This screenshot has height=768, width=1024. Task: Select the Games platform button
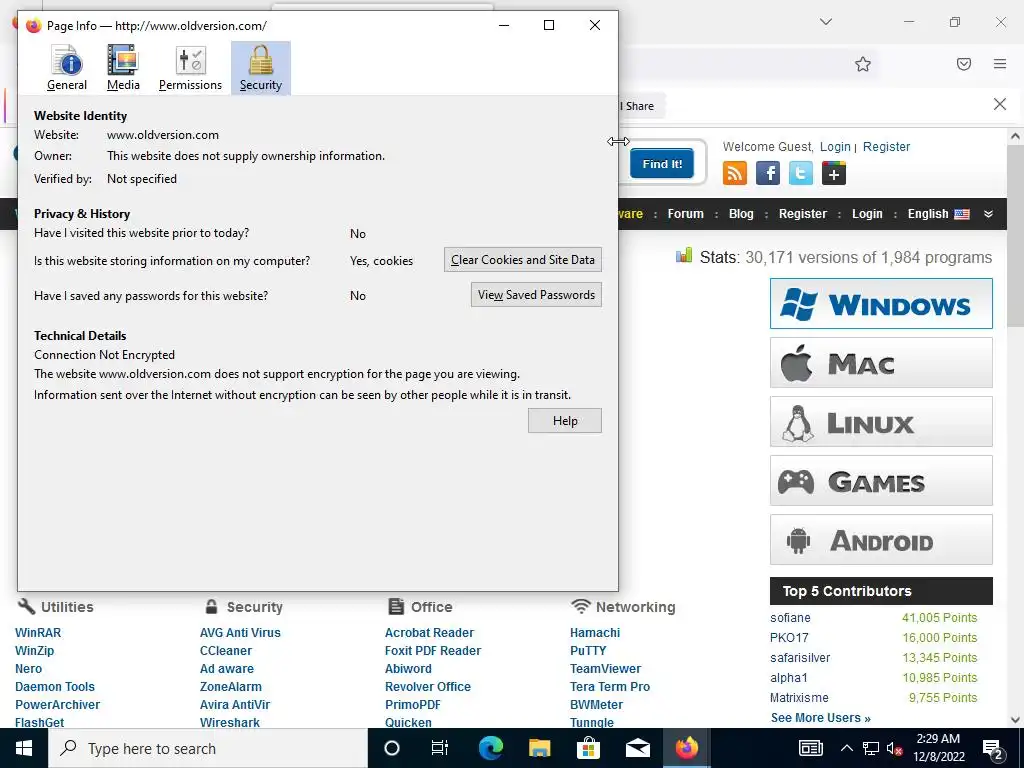click(881, 481)
